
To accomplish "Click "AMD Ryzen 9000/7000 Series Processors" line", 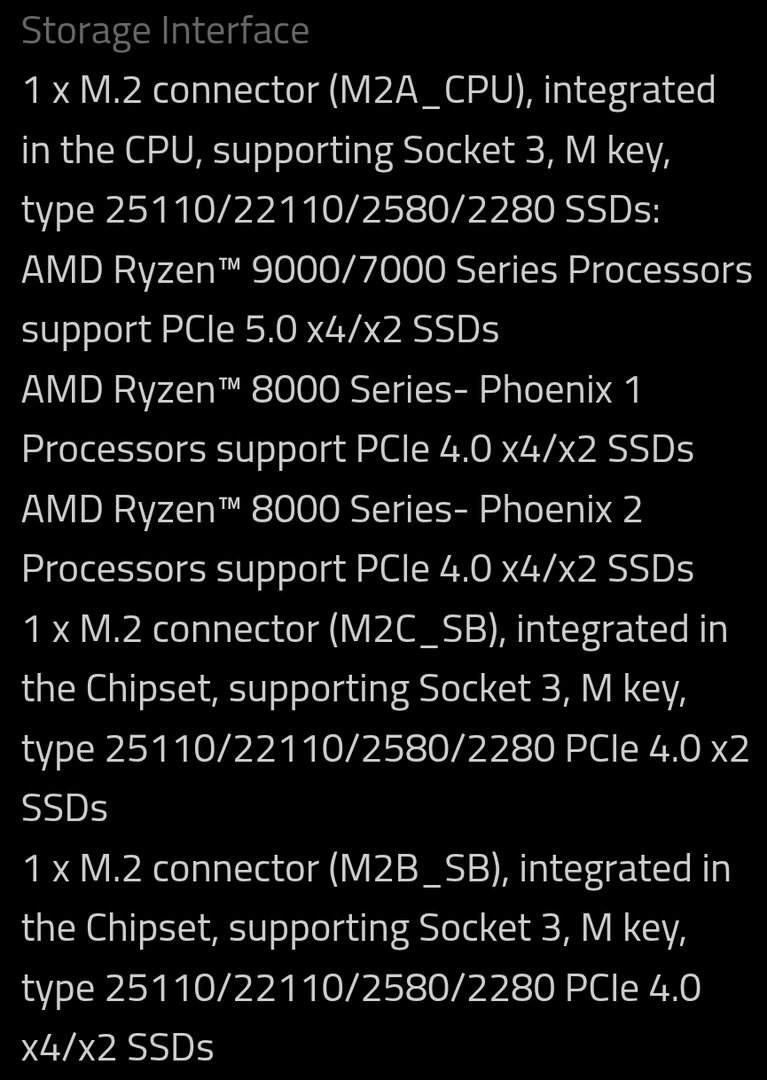I will pos(386,271).
